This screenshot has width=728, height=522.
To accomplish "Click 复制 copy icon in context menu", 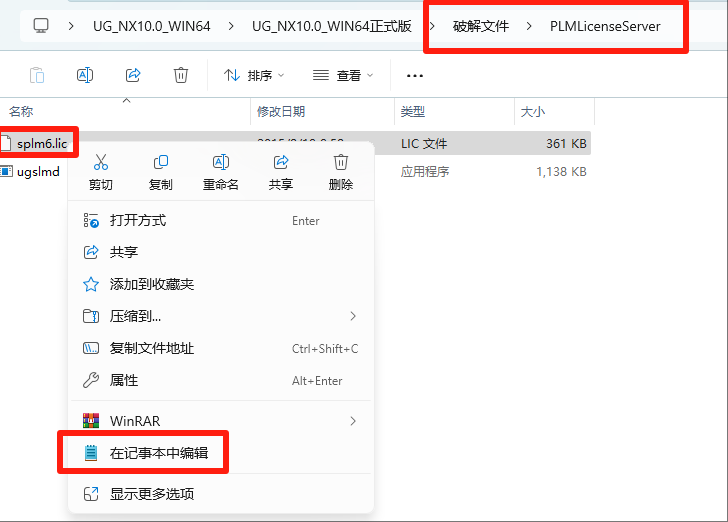I will (161, 172).
